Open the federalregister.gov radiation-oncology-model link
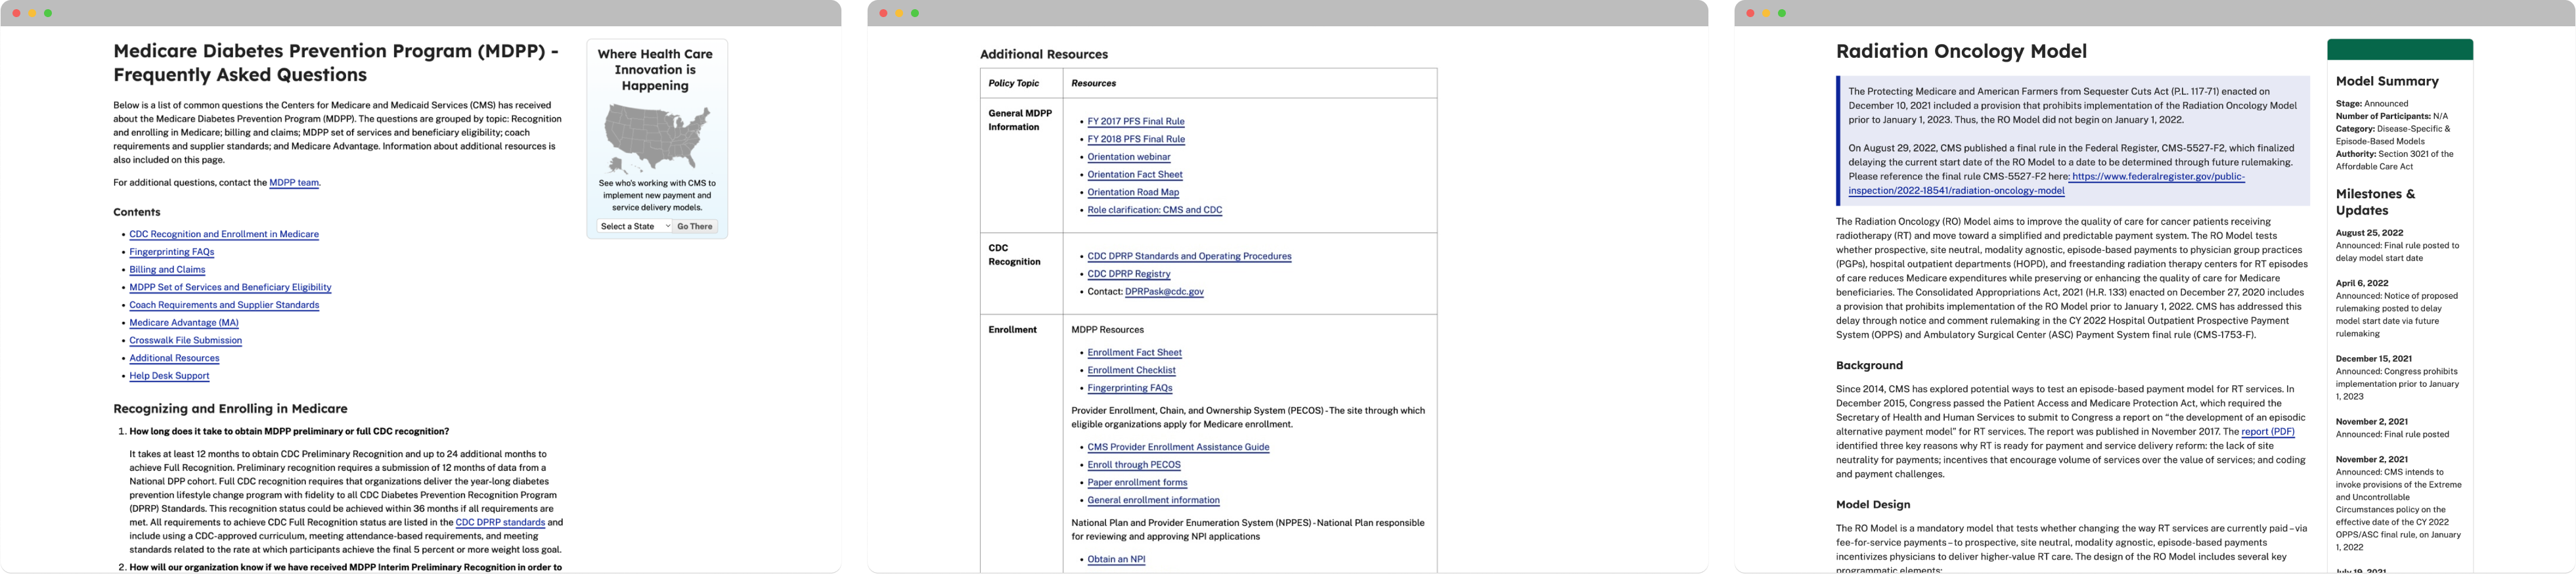 click(x=2046, y=183)
